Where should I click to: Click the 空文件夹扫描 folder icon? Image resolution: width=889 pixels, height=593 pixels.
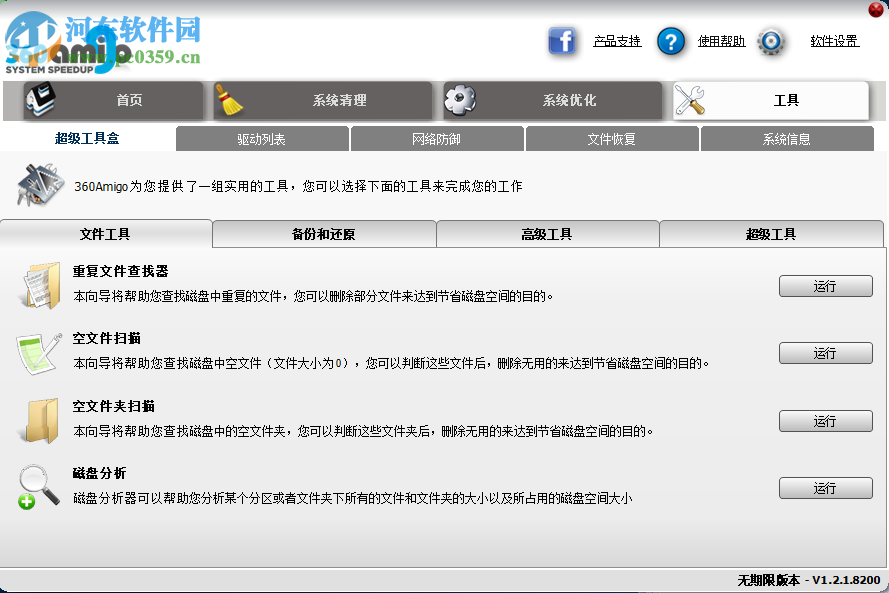[42, 421]
